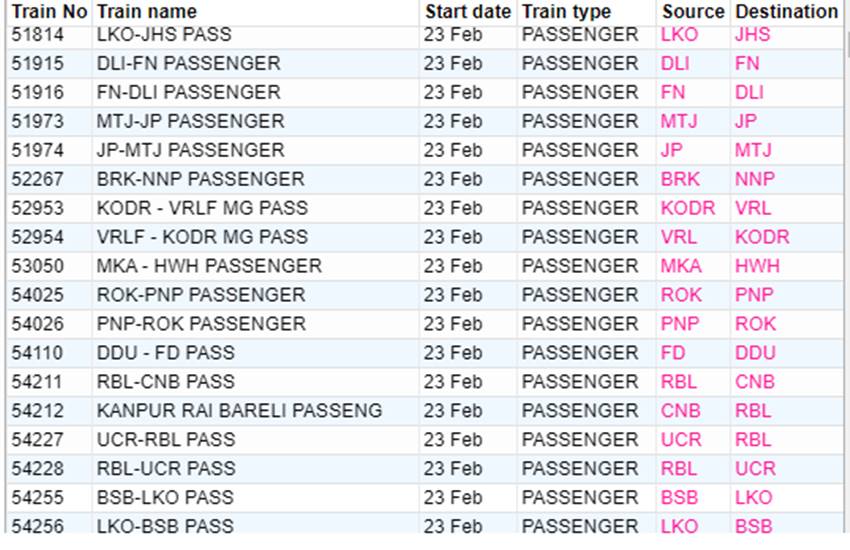The image size is (850, 550).
Task: Open destination link DDU for train 54110
Action: point(755,353)
